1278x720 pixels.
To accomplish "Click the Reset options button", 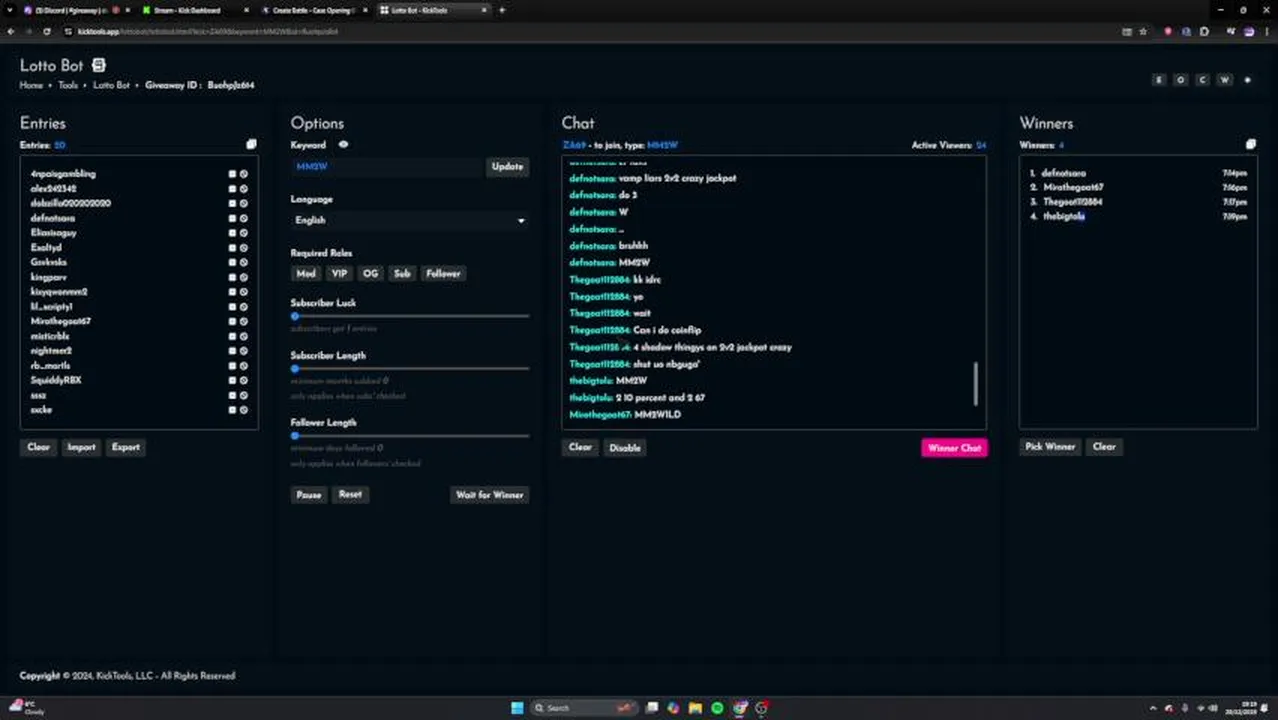I will pos(350,495).
